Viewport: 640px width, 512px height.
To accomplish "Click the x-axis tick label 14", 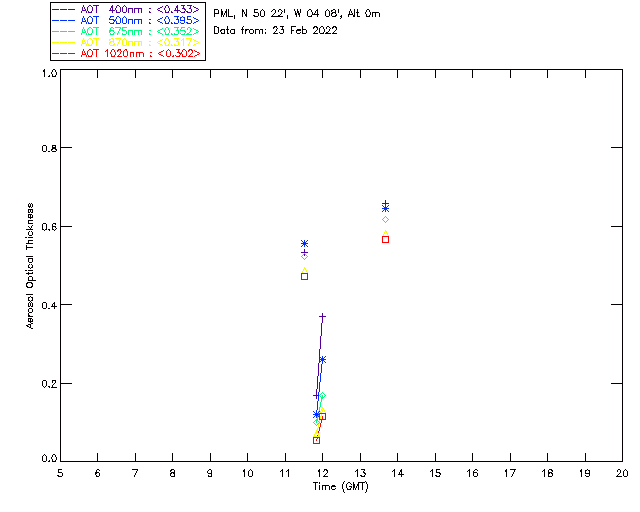I will click(x=398, y=474).
